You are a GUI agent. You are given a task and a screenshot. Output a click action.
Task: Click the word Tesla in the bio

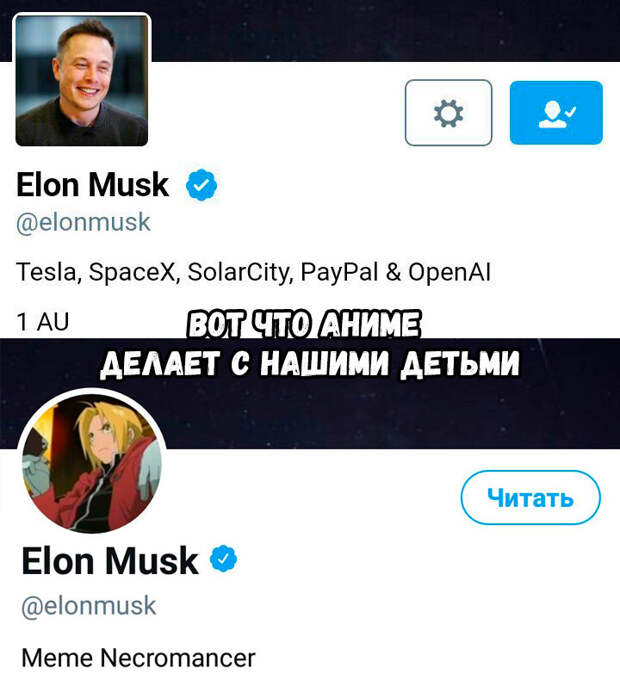(46, 272)
